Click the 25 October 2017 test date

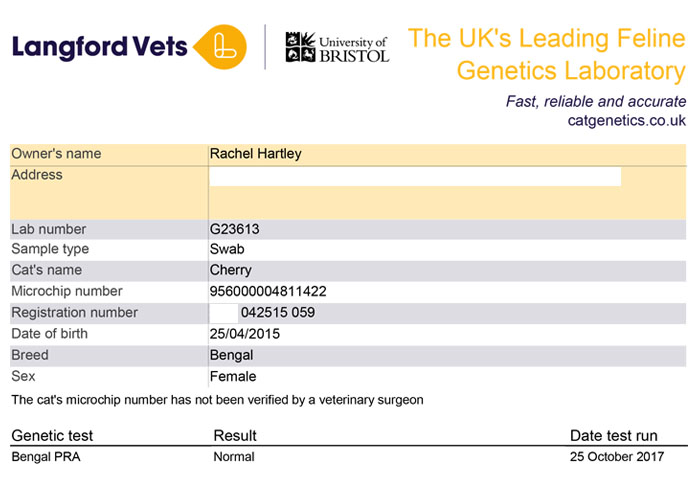pyautogui.click(x=617, y=457)
